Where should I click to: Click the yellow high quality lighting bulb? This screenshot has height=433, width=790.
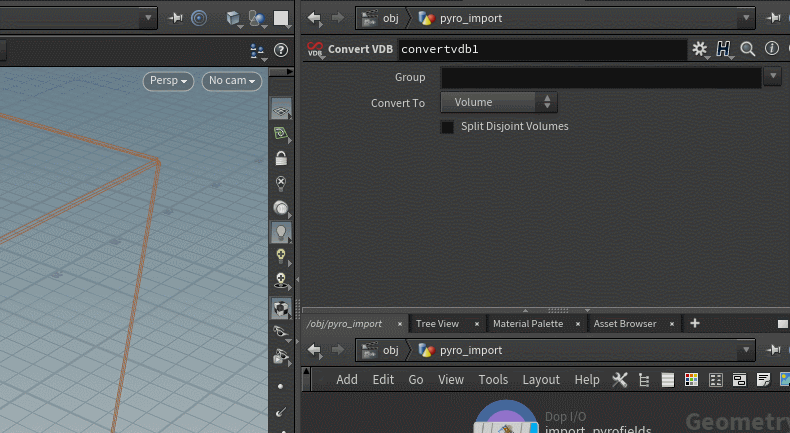coord(281,257)
